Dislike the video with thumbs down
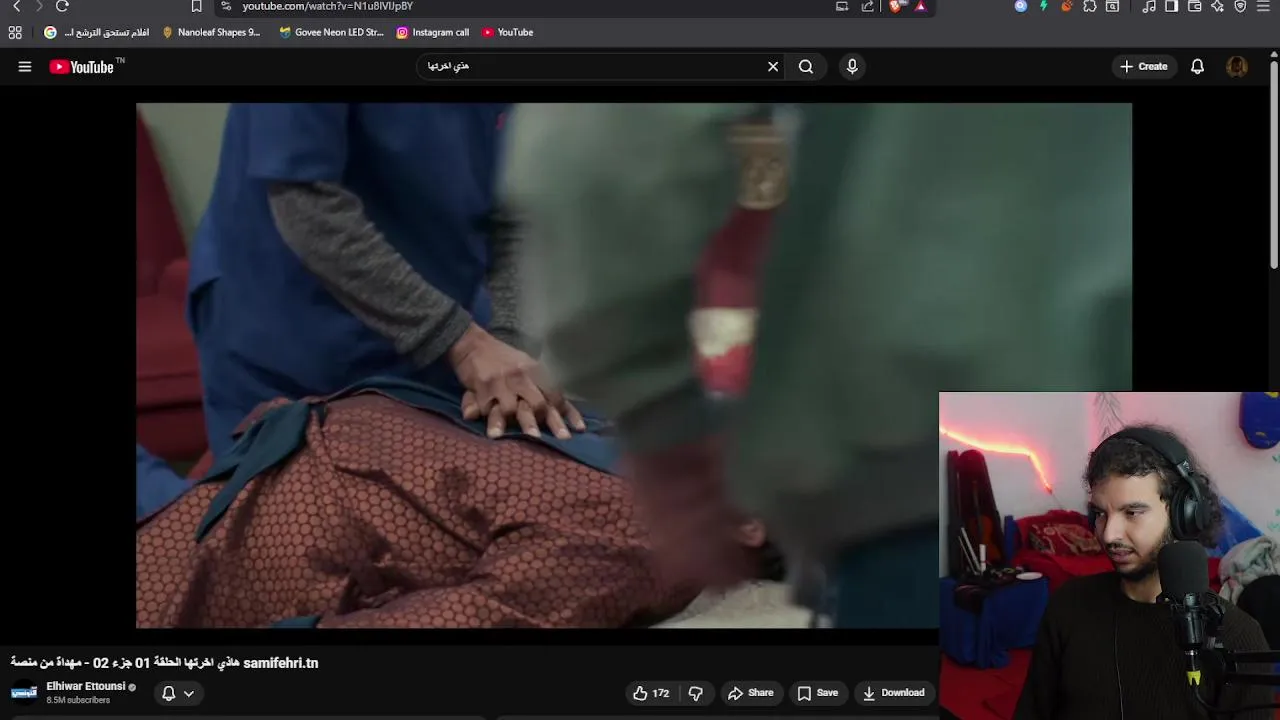 point(696,693)
